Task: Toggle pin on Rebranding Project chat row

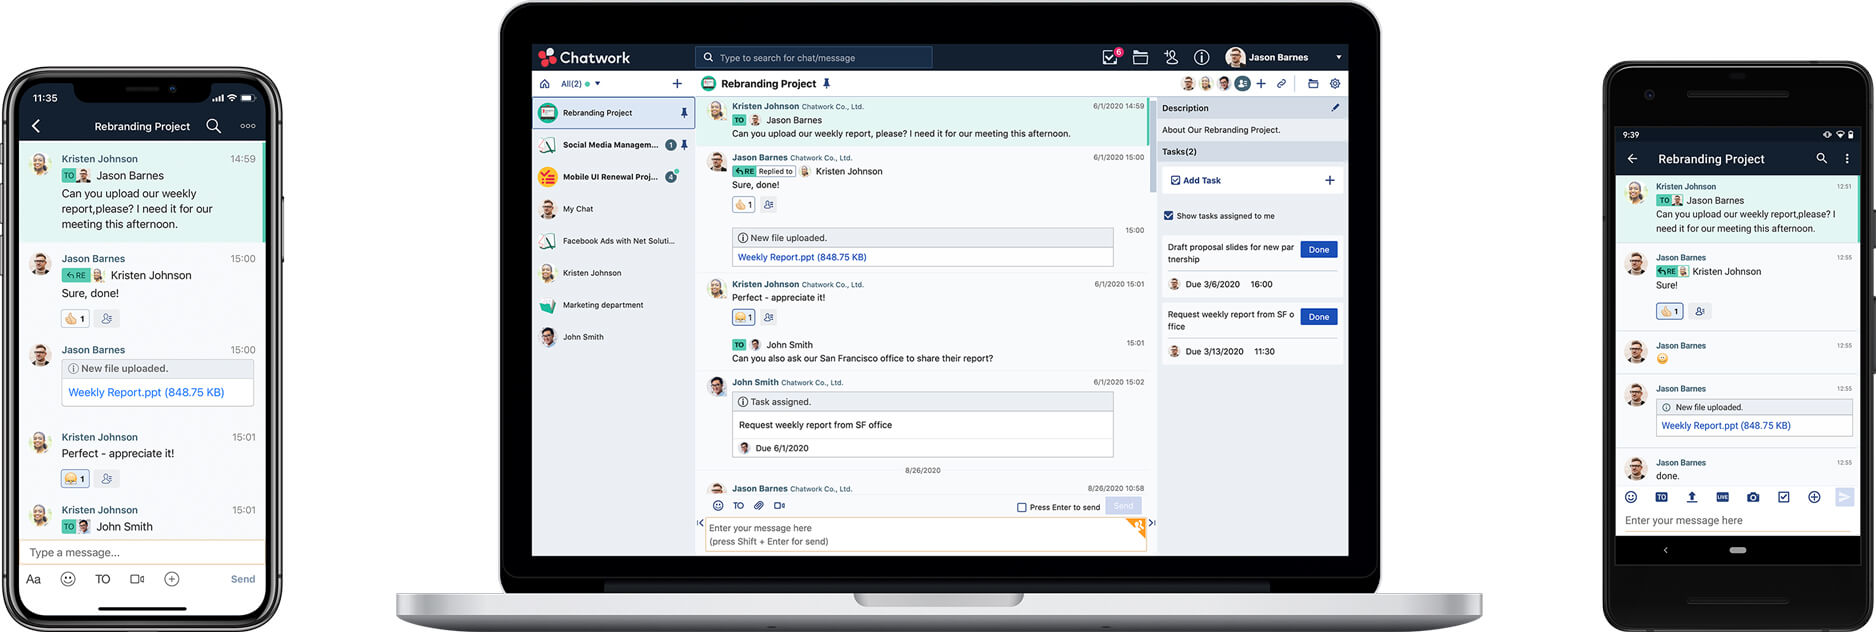Action: [x=684, y=113]
